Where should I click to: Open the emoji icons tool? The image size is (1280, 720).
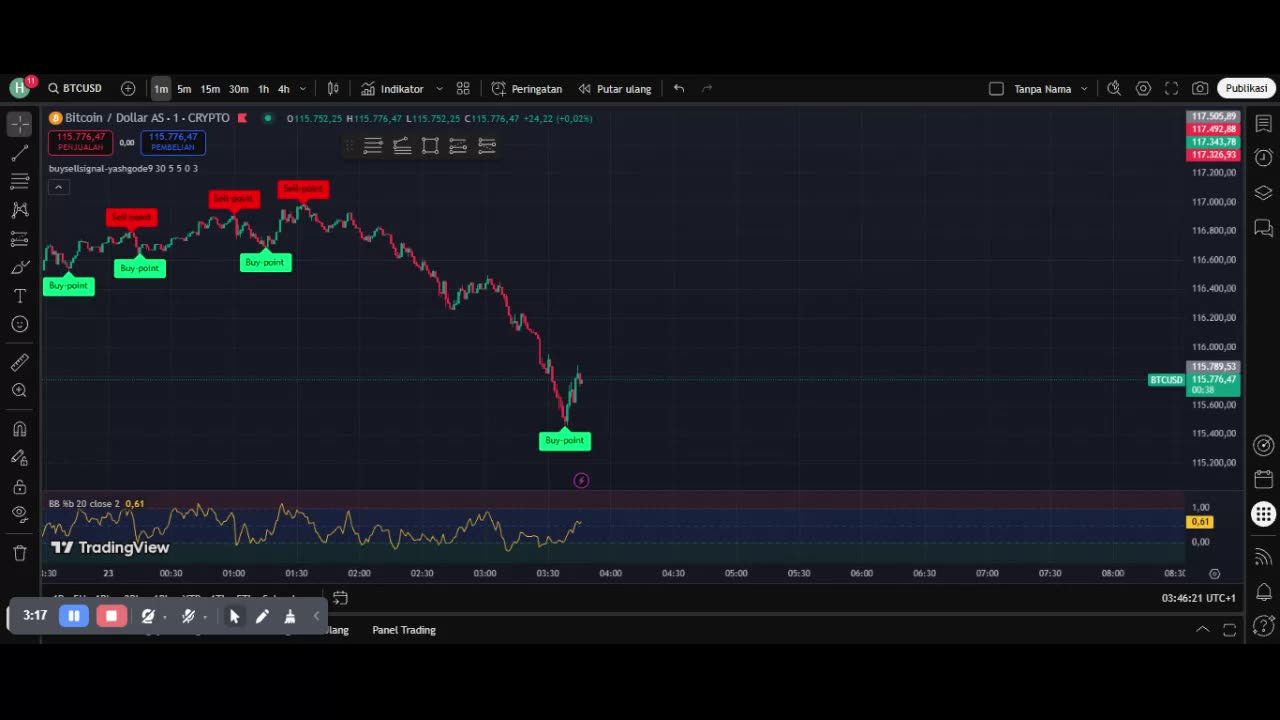pos(19,324)
